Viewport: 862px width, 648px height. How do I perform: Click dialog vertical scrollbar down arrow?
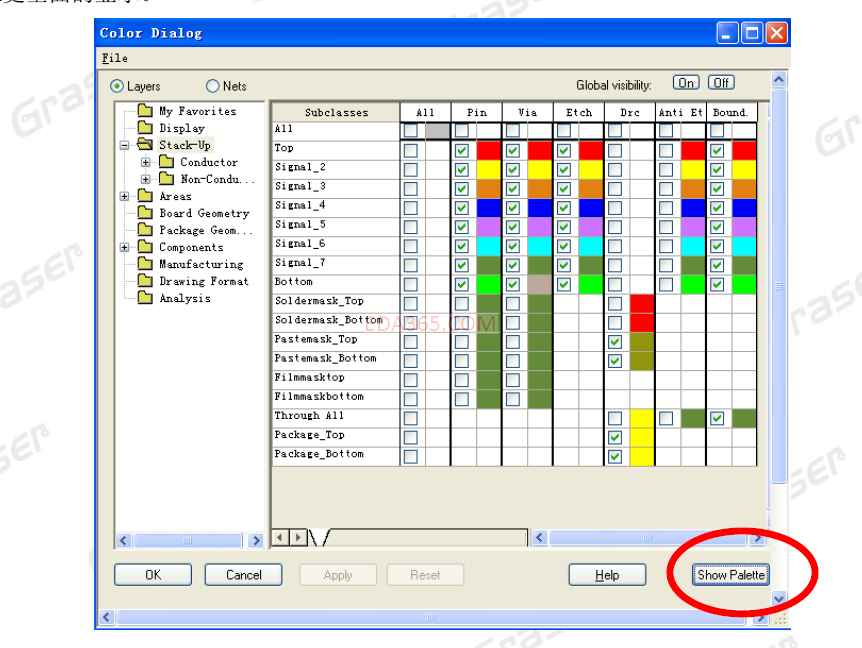tap(778, 599)
